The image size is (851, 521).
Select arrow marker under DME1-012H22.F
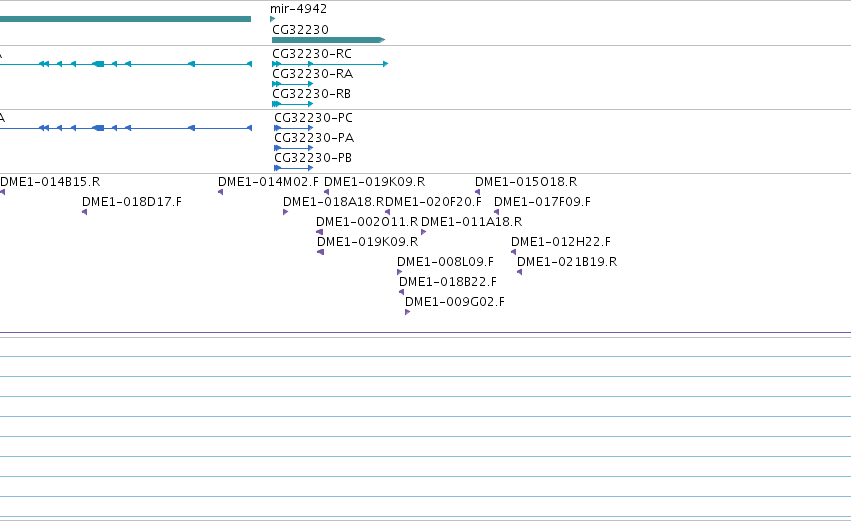click(513, 252)
